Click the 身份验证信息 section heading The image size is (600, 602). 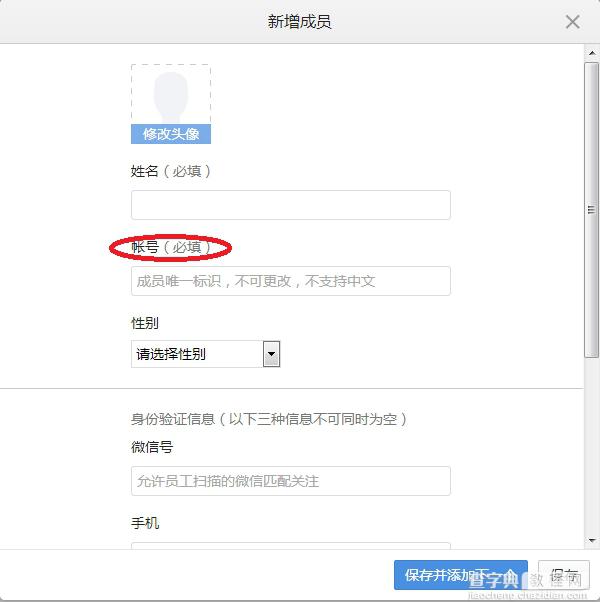[269, 419]
